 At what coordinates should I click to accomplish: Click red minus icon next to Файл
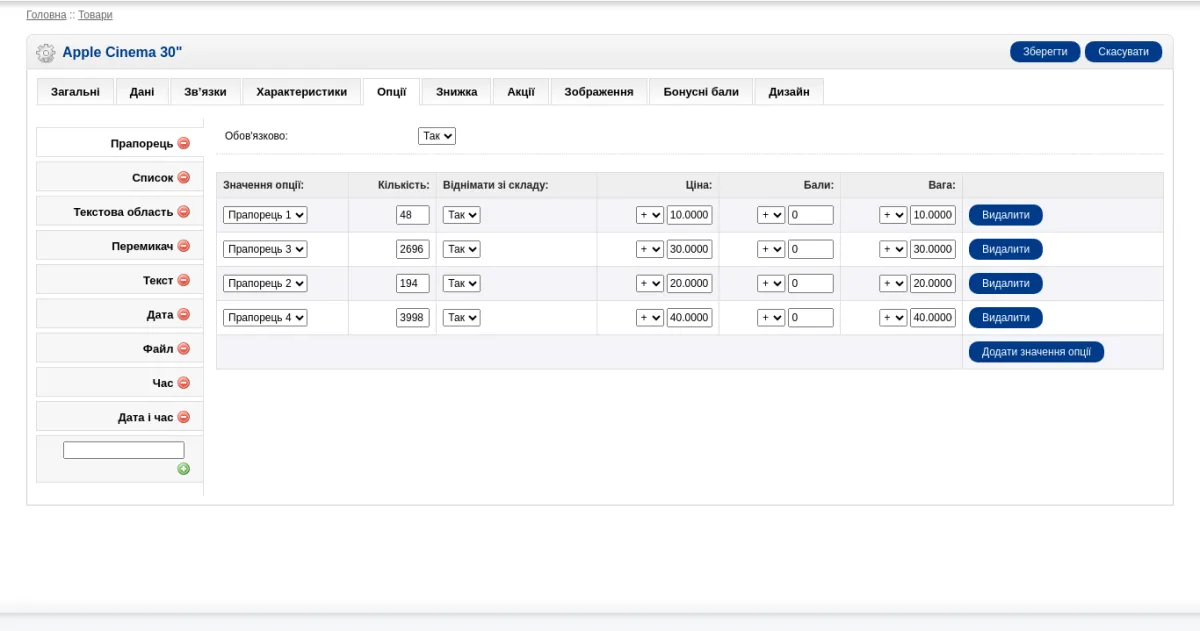point(183,349)
